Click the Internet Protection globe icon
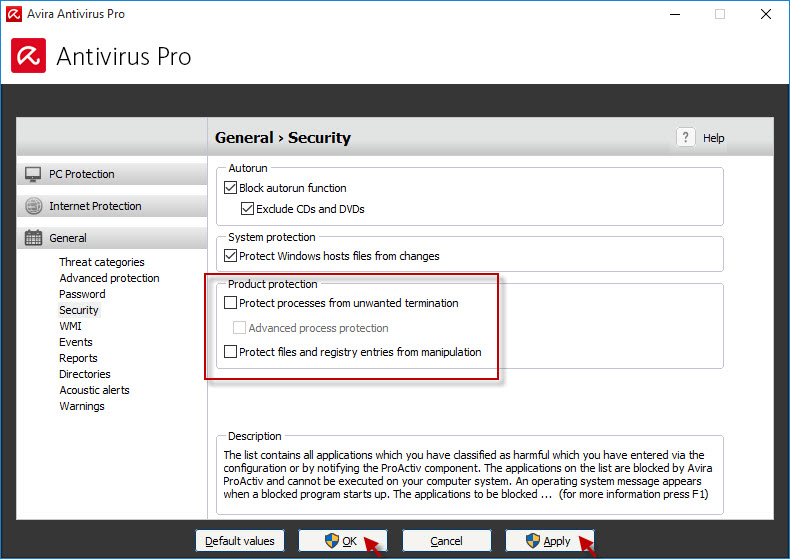Image resolution: width=790 pixels, height=559 pixels. click(x=33, y=206)
